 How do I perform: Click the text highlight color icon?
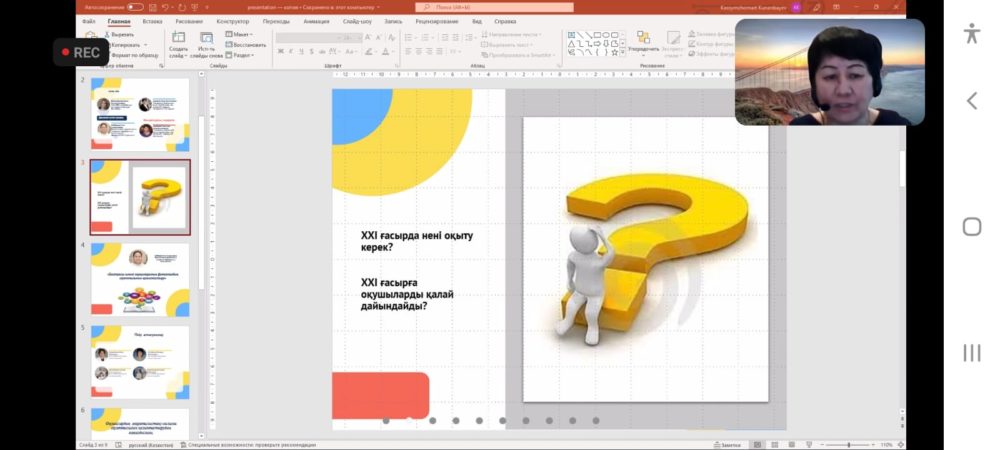pyautogui.click(x=369, y=52)
